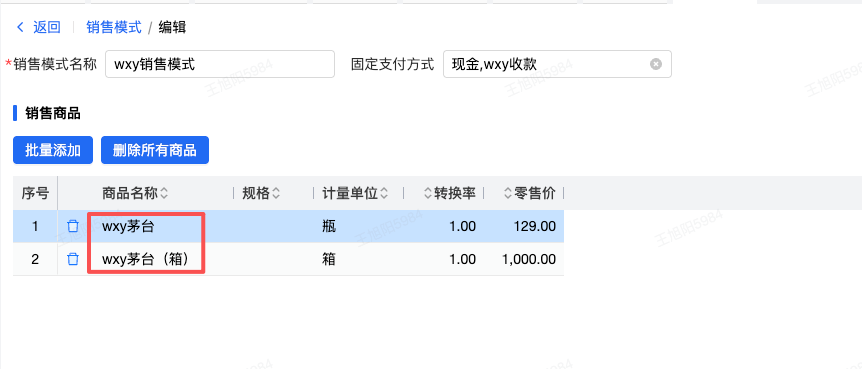Sort by 计量单位 column arrows
Viewport: 862px width, 369px height.
(x=384, y=193)
